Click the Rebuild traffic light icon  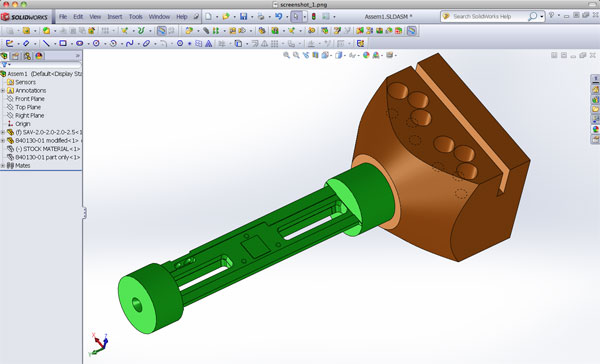[x=314, y=16]
